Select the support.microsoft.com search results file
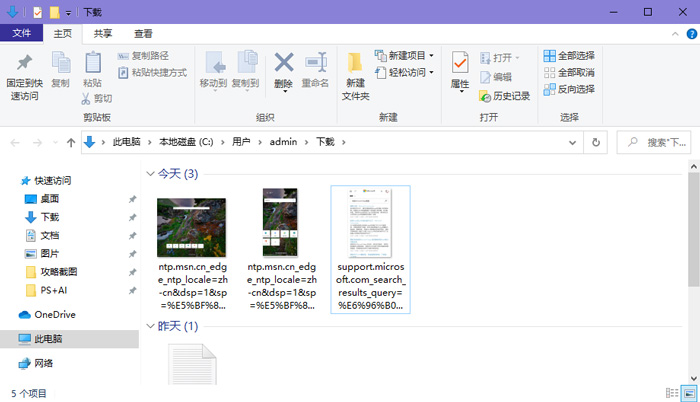Screen dimensions: 700x402 (x=371, y=249)
